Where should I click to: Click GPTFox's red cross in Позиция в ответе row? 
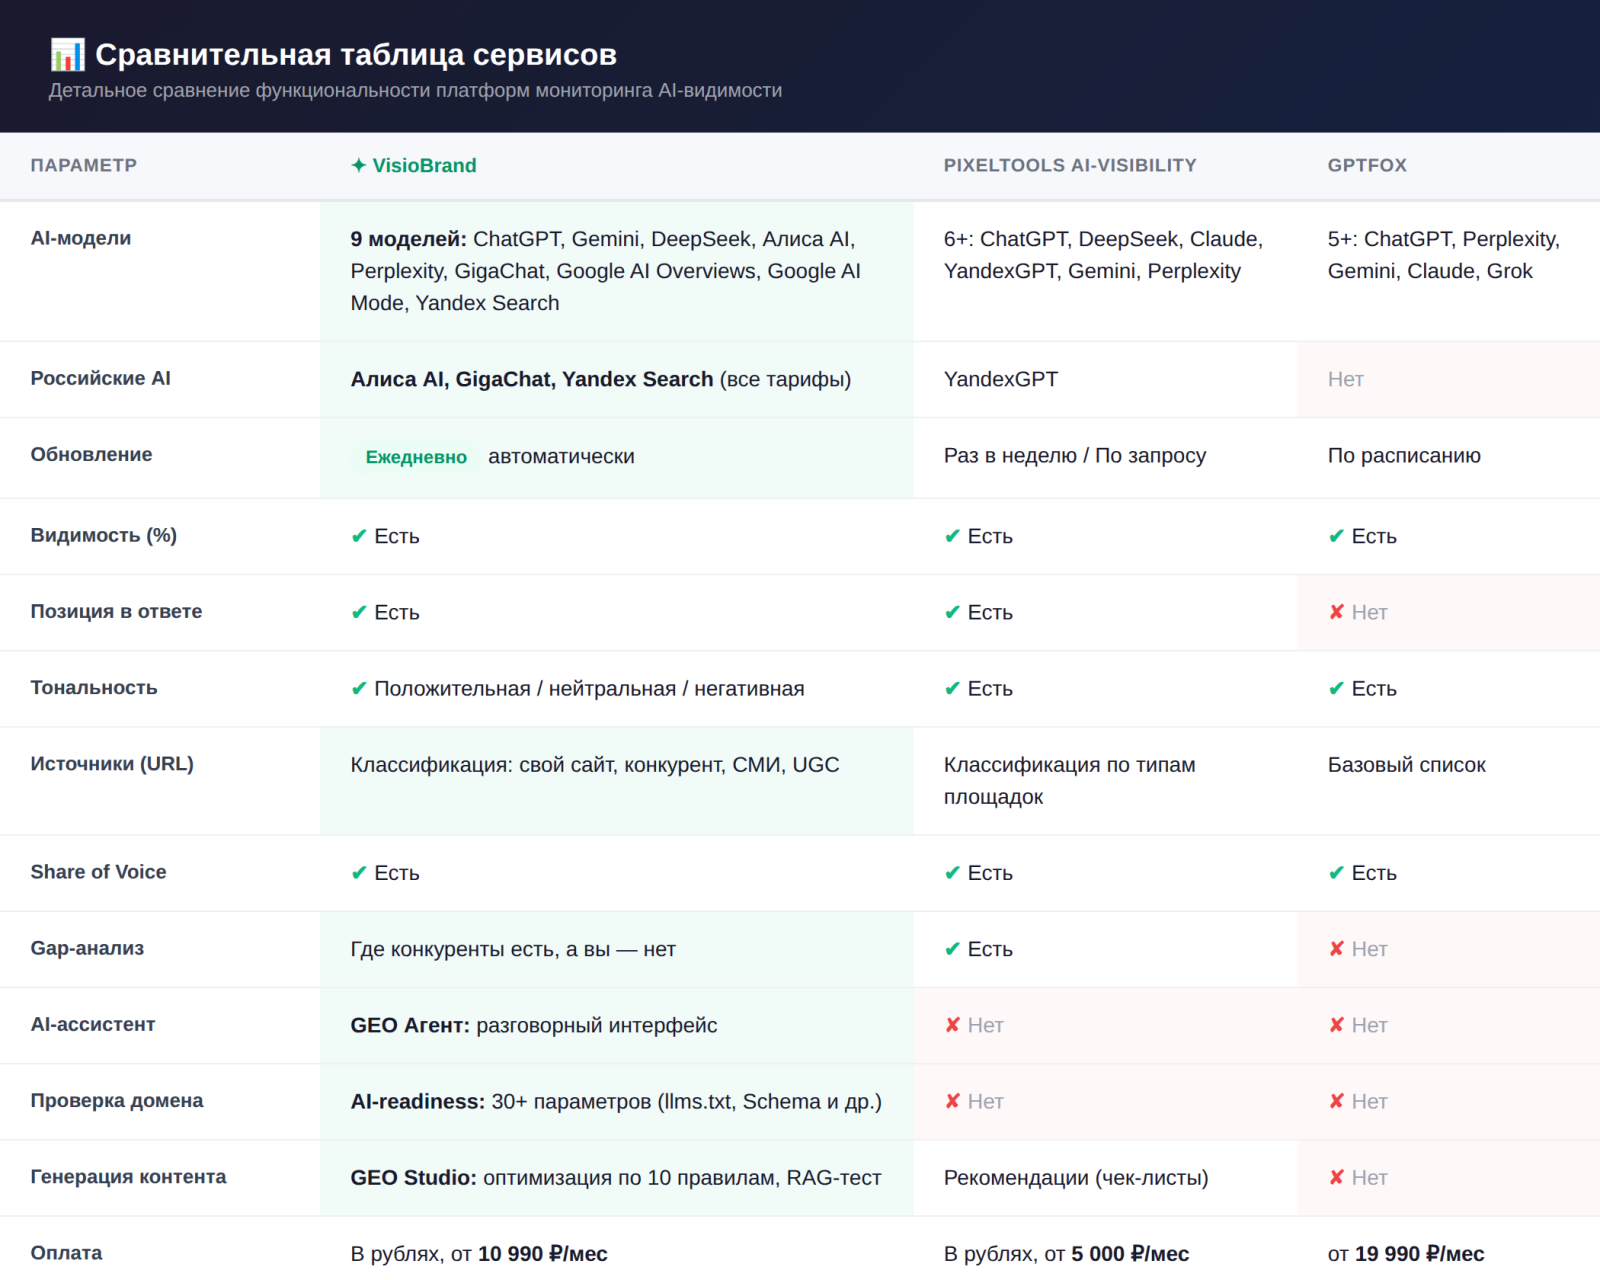pos(1336,612)
